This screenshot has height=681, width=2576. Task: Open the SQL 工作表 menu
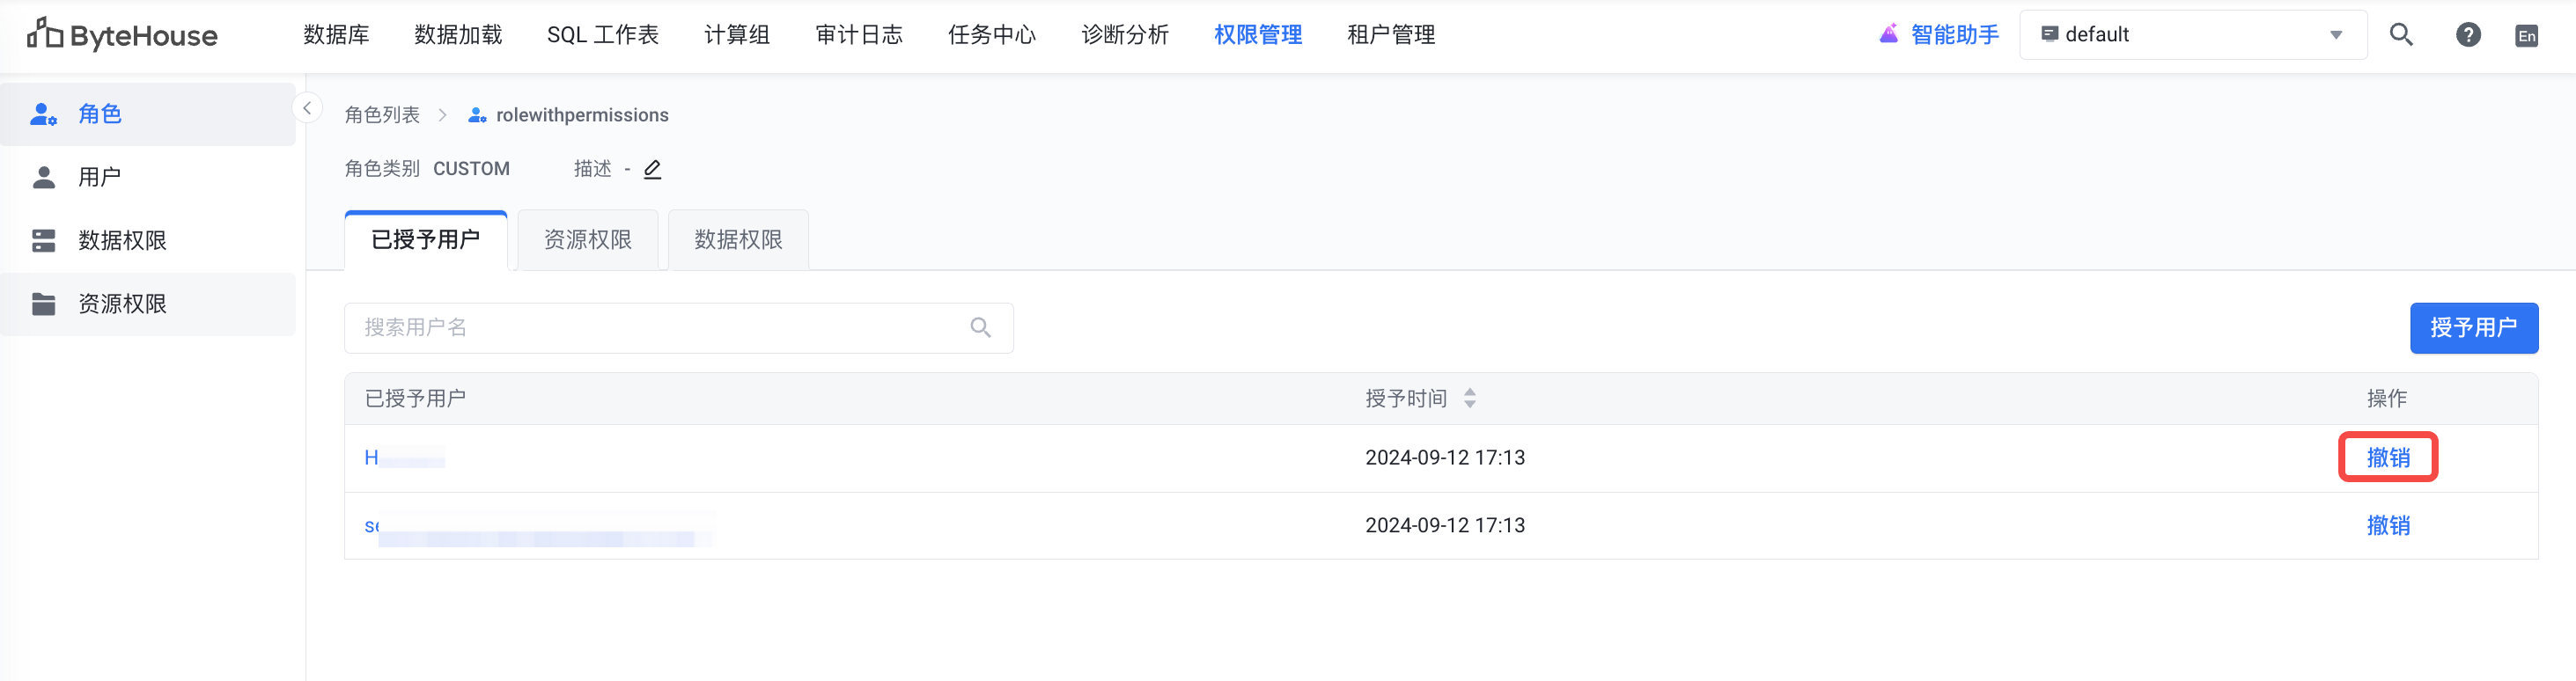point(602,35)
